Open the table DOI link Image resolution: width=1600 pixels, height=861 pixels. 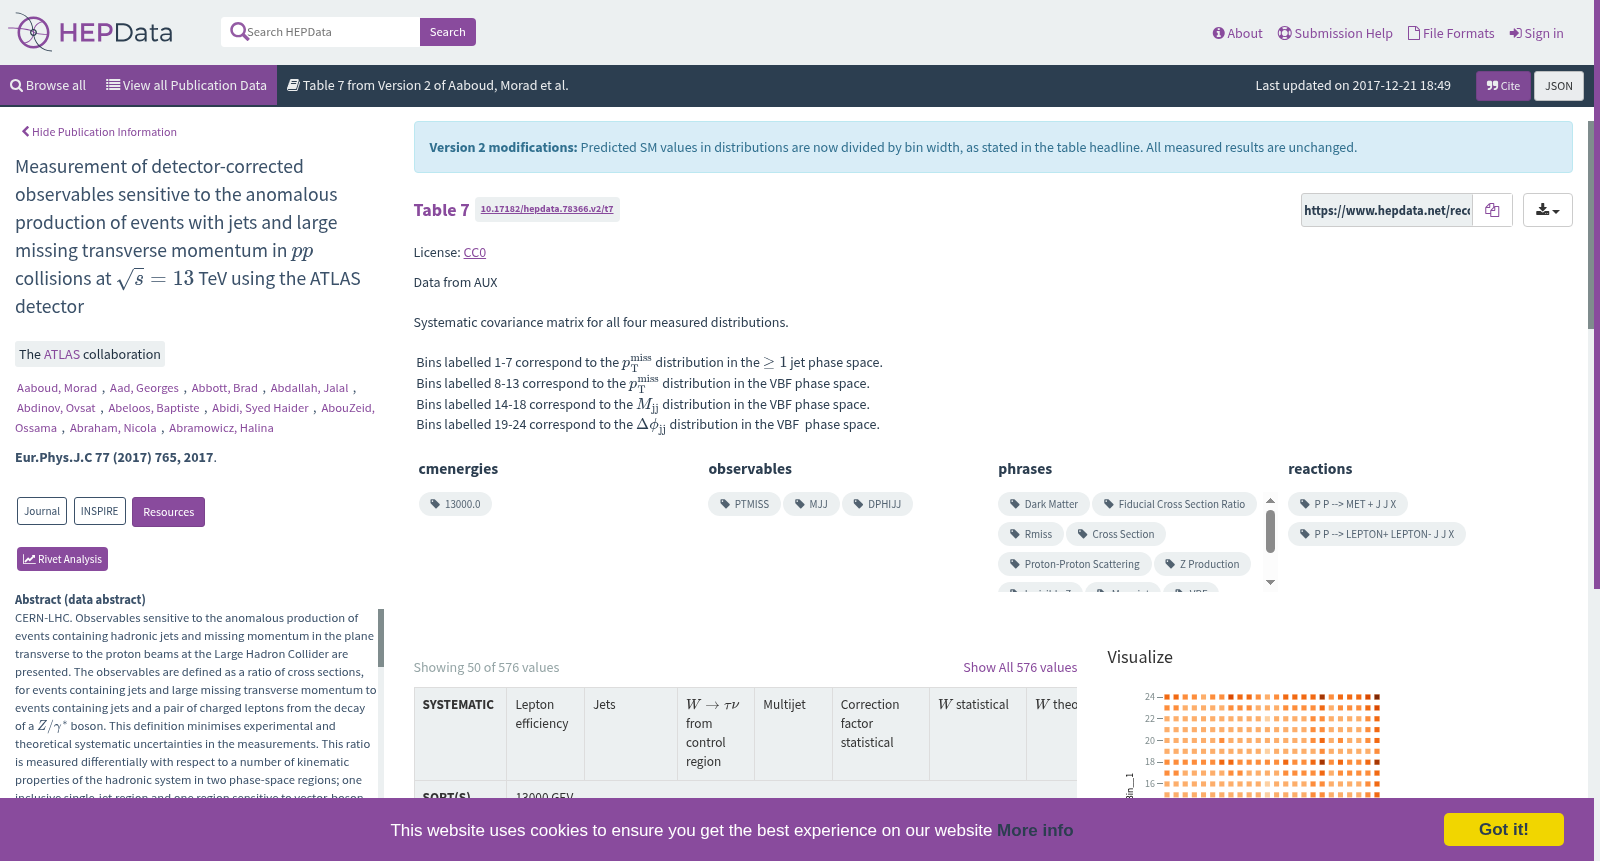click(547, 209)
